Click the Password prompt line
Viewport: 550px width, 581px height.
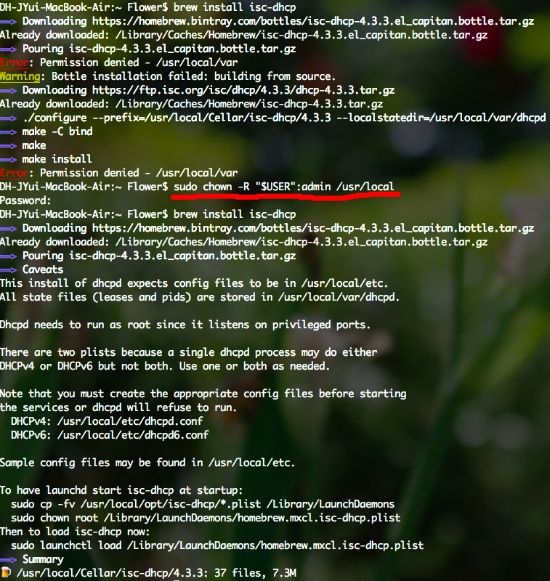[25, 200]
